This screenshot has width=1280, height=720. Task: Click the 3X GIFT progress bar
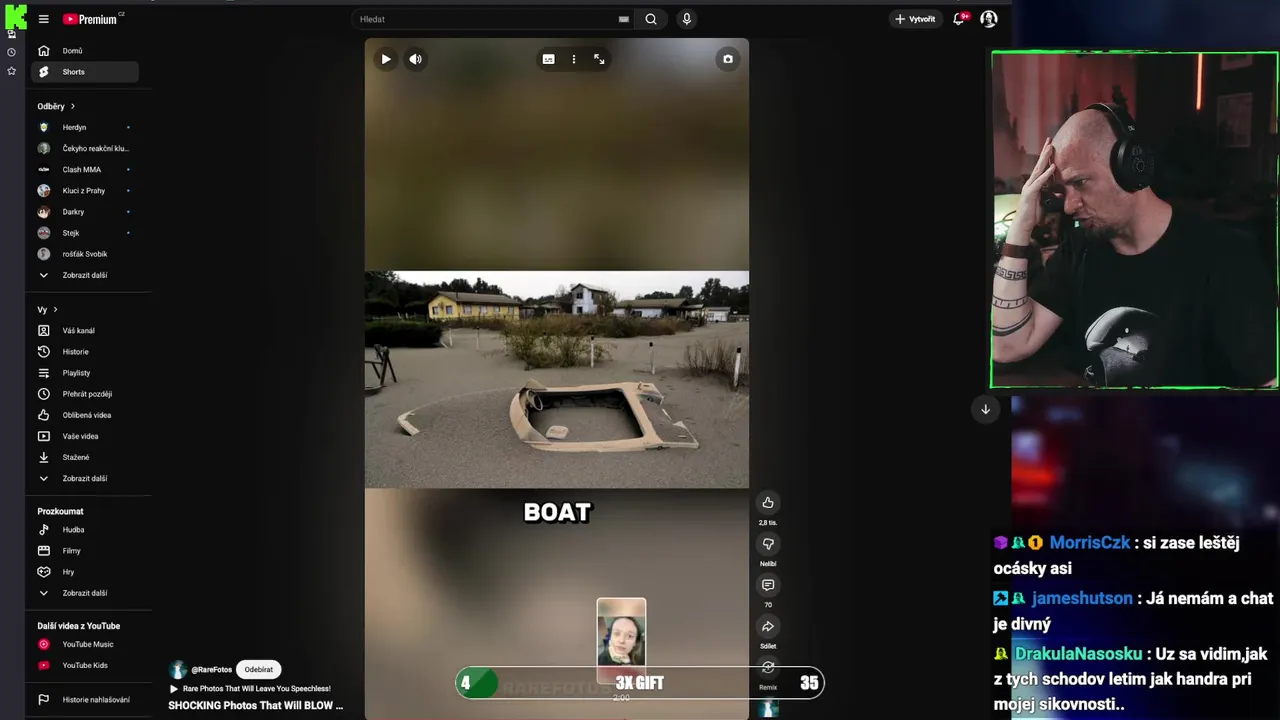640,683
